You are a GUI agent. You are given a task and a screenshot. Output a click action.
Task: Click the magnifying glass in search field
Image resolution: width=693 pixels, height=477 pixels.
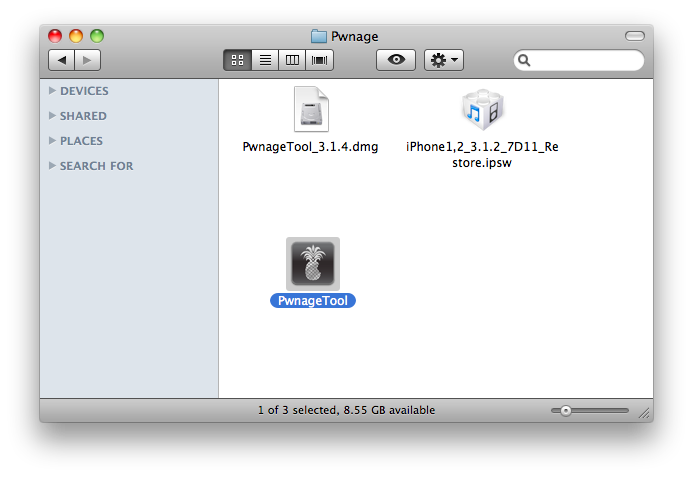525,61
